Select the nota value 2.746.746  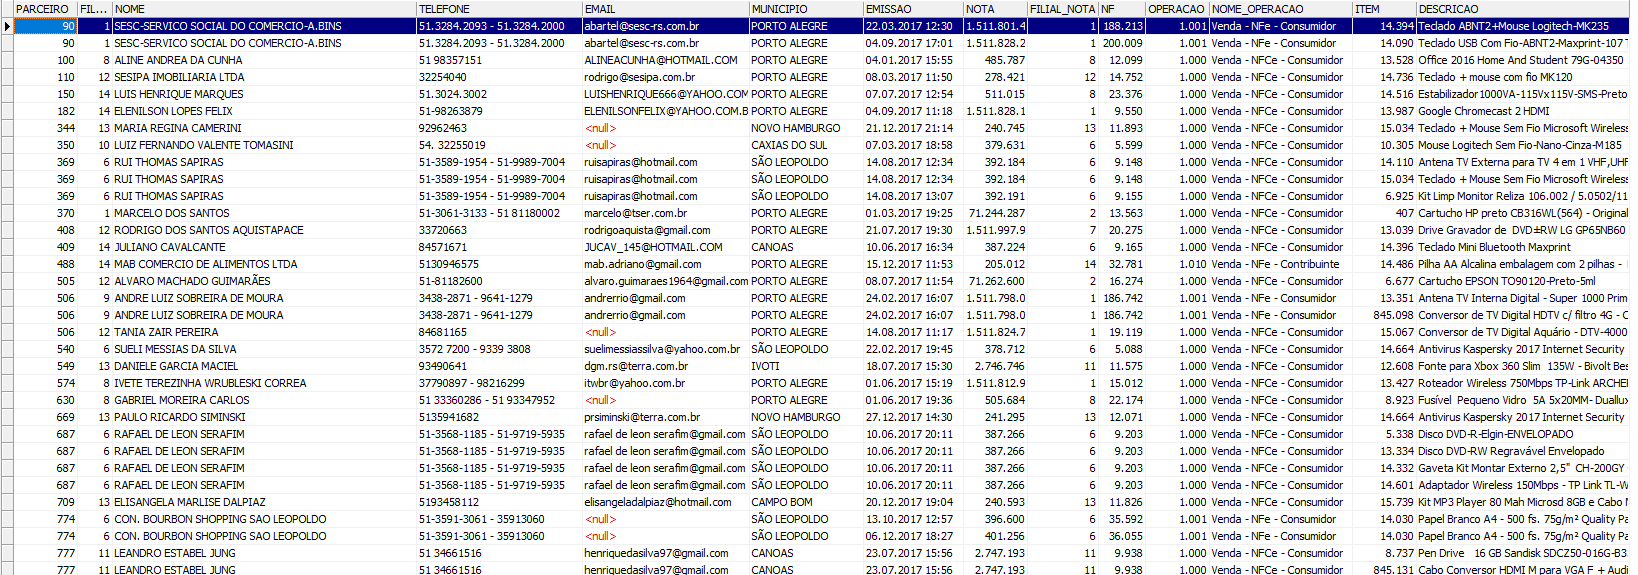coord(995,366)
